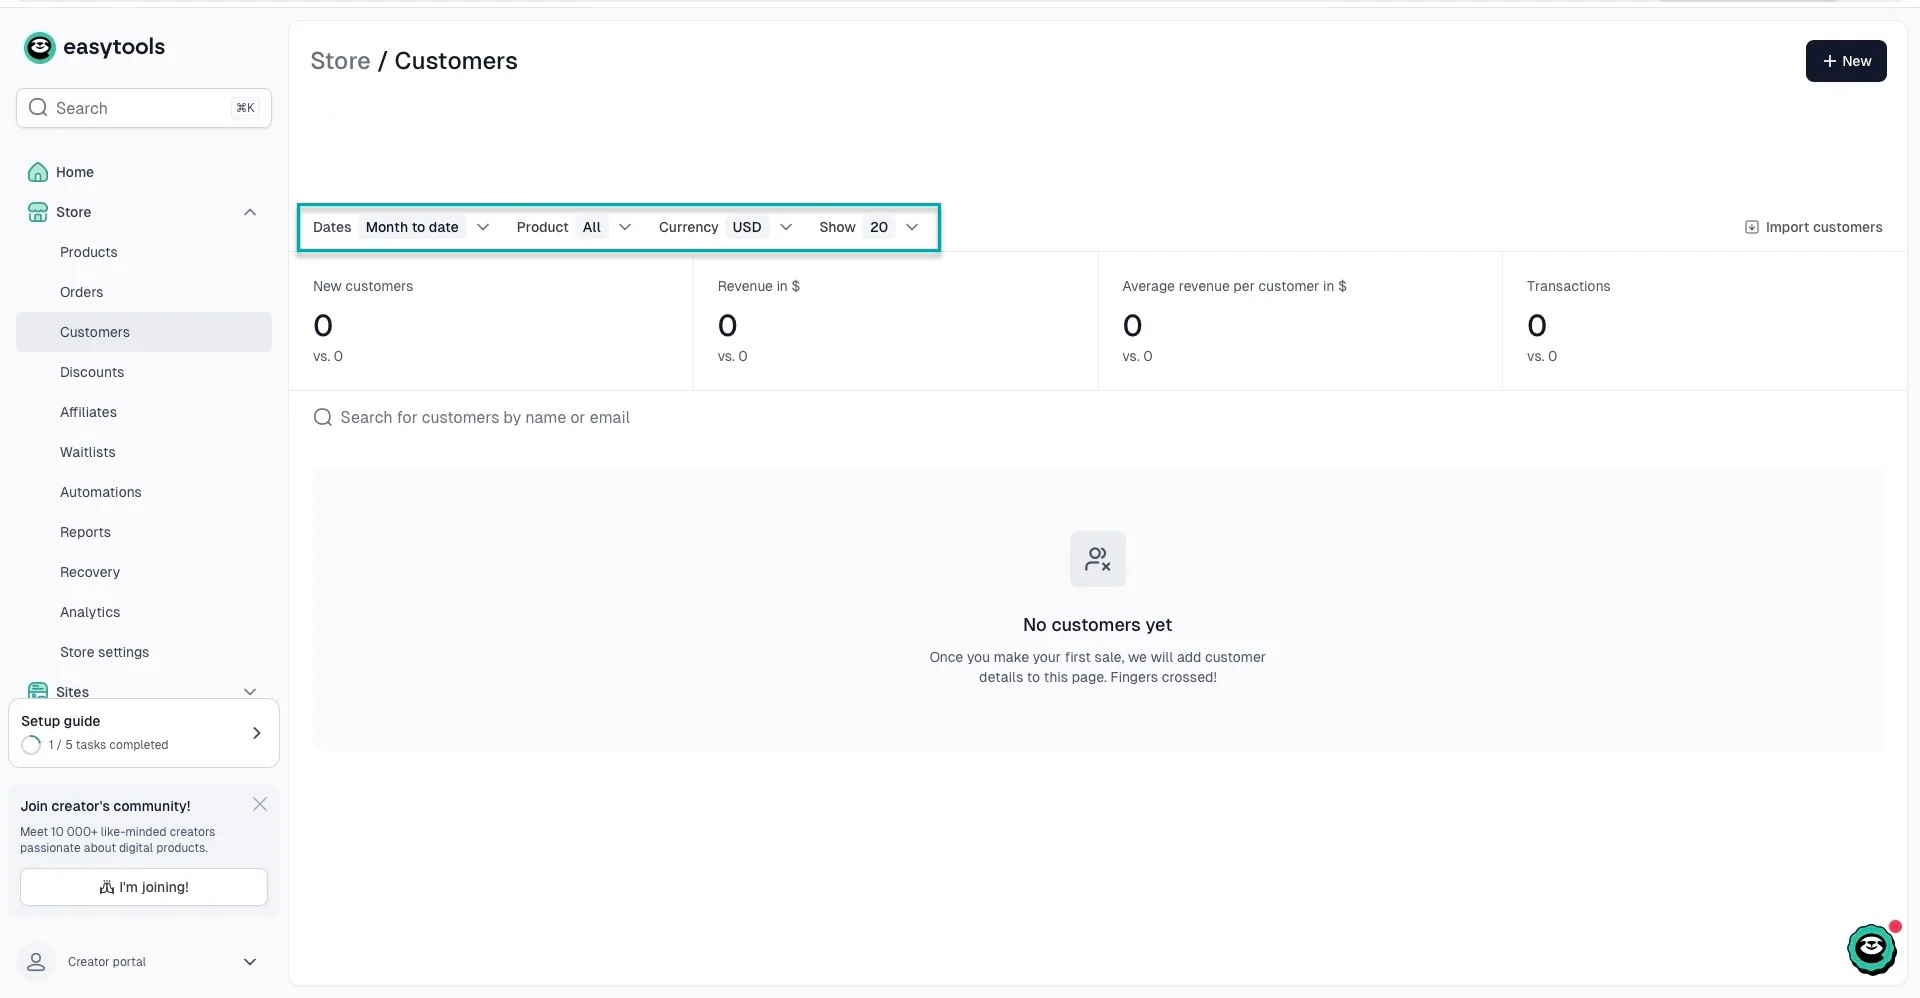This screenshot has height=998, width=1920.
Task: Click the Store shop icon
Action: click(x=38, y=212)
